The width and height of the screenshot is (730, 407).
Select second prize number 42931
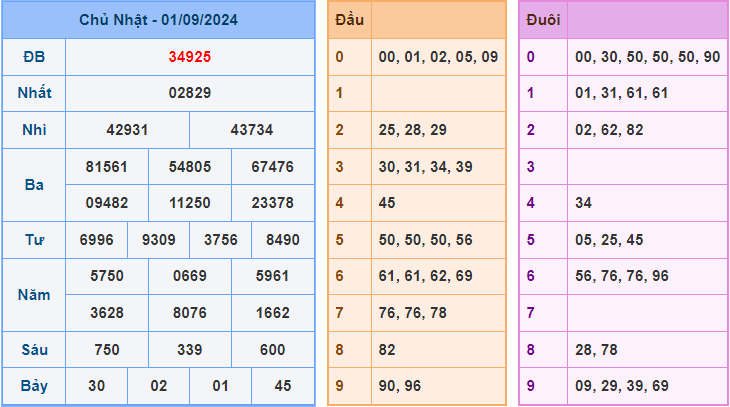tap(127, 130)
